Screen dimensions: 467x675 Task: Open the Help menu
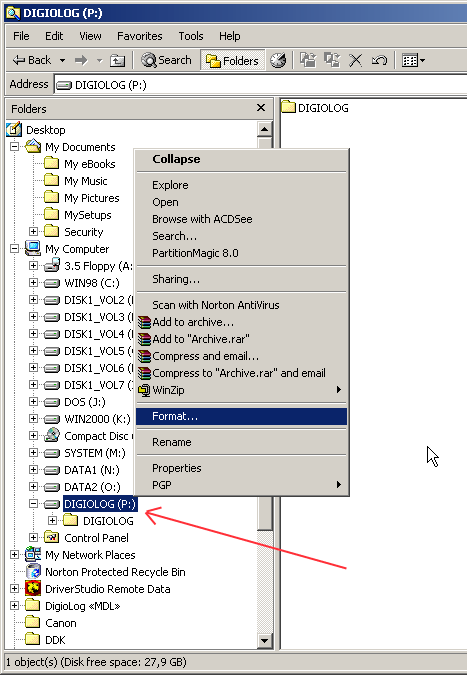(229, 36)
